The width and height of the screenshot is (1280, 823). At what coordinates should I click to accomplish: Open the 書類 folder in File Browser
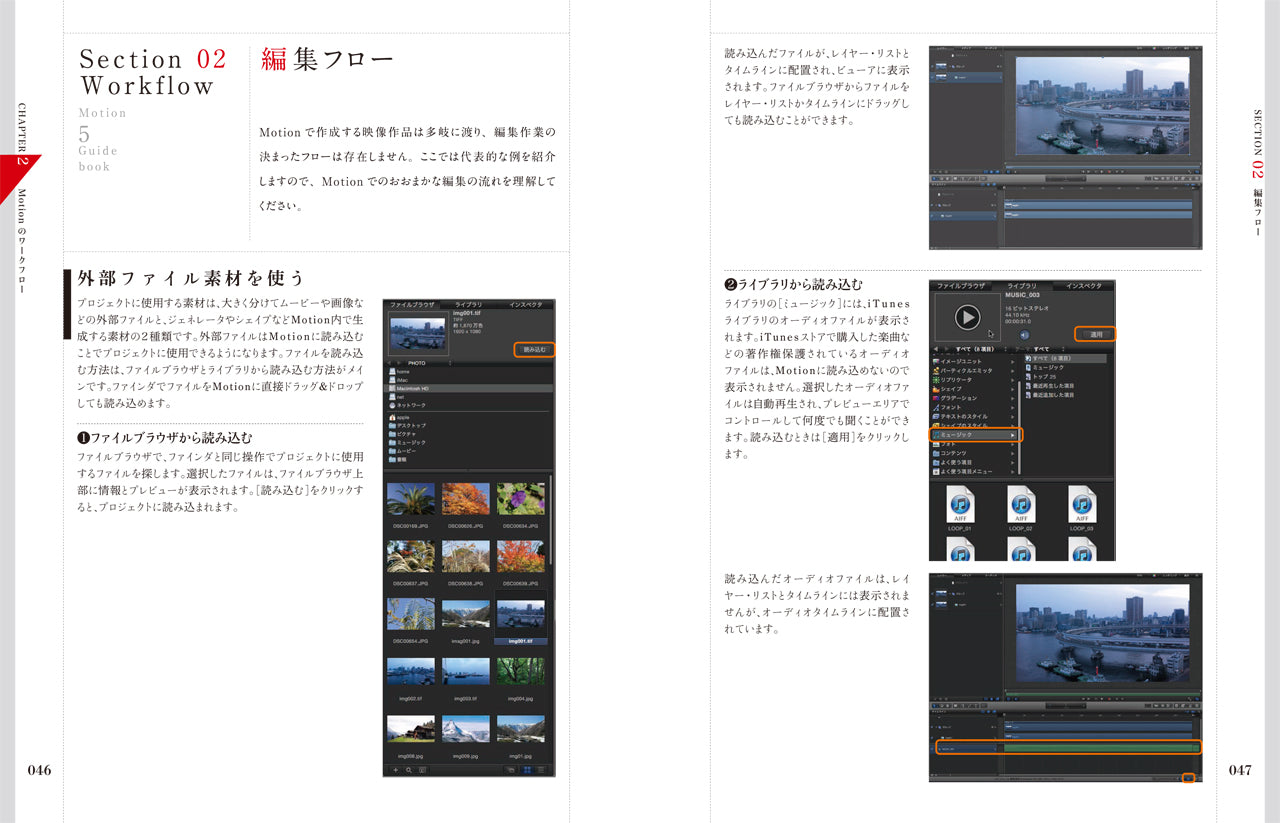tap(468, 459)
